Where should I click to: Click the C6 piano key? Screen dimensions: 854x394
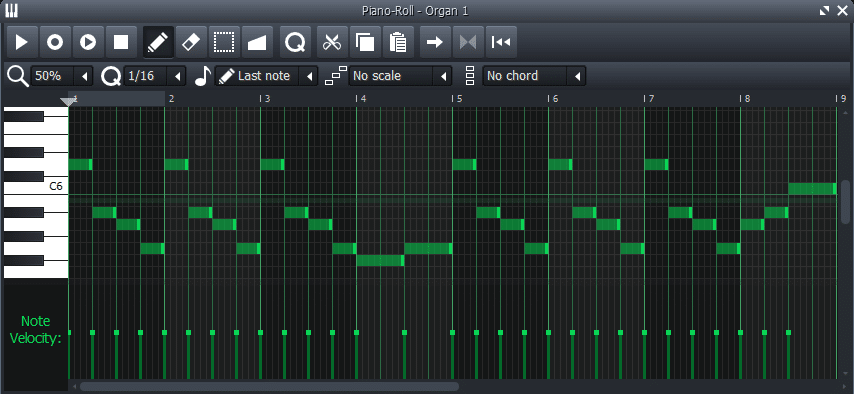click(x=36, y=186)
